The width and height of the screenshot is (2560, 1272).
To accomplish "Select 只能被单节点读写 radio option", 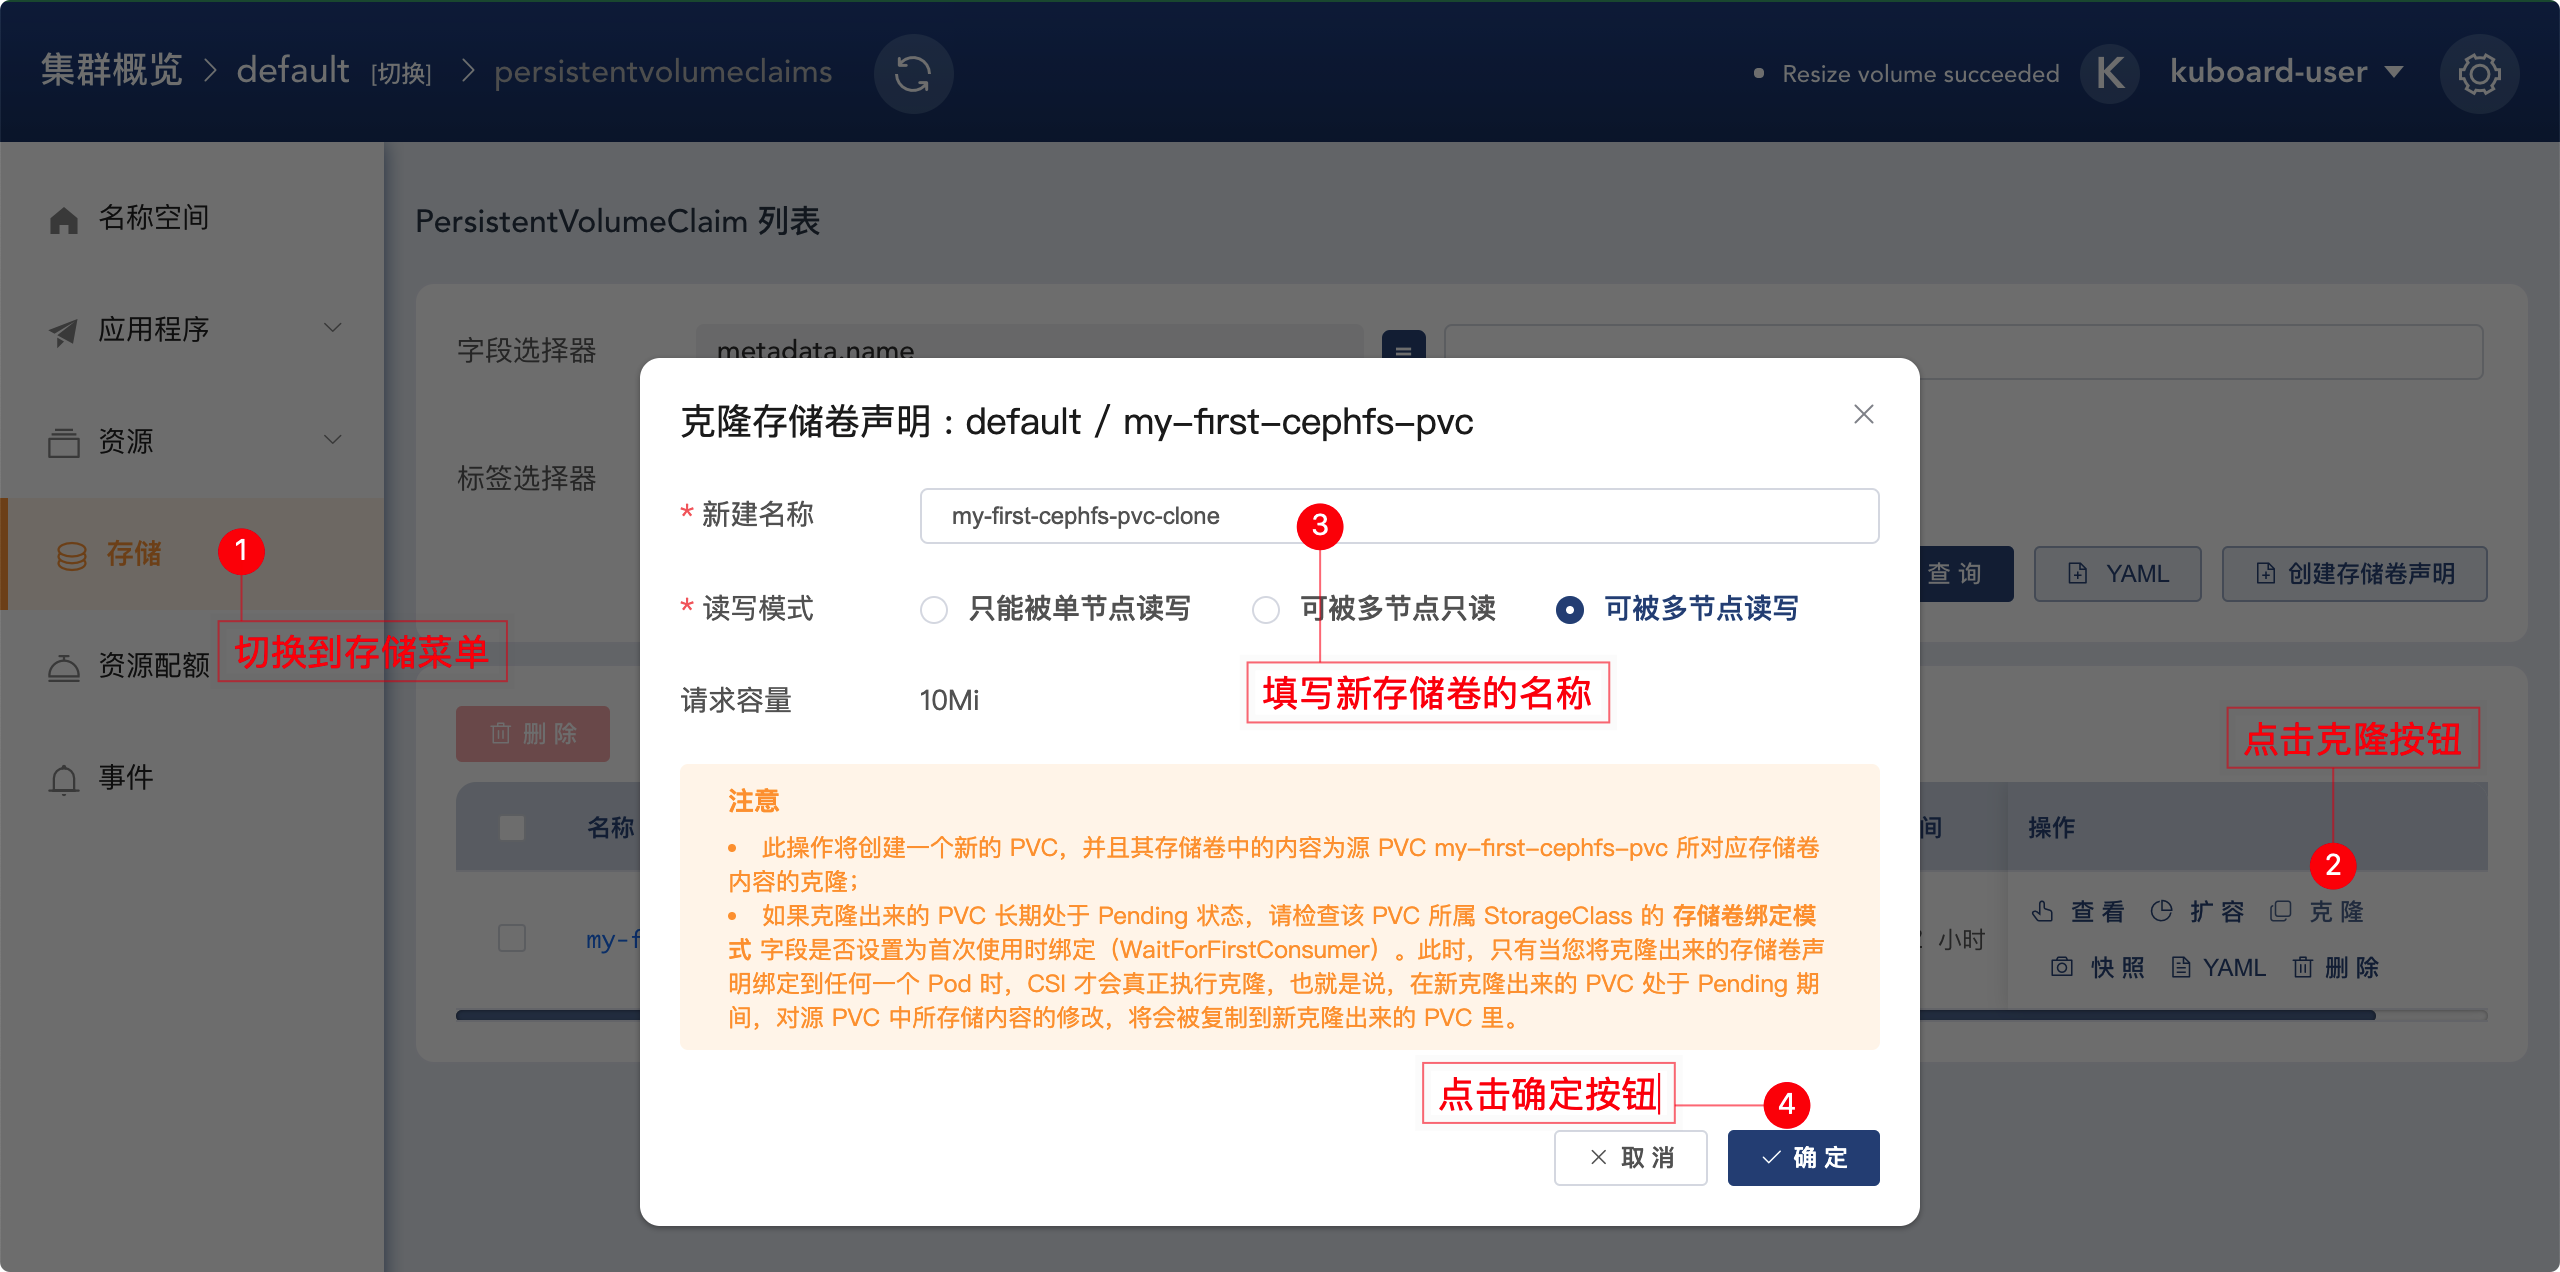I will (x=934, y=609).
